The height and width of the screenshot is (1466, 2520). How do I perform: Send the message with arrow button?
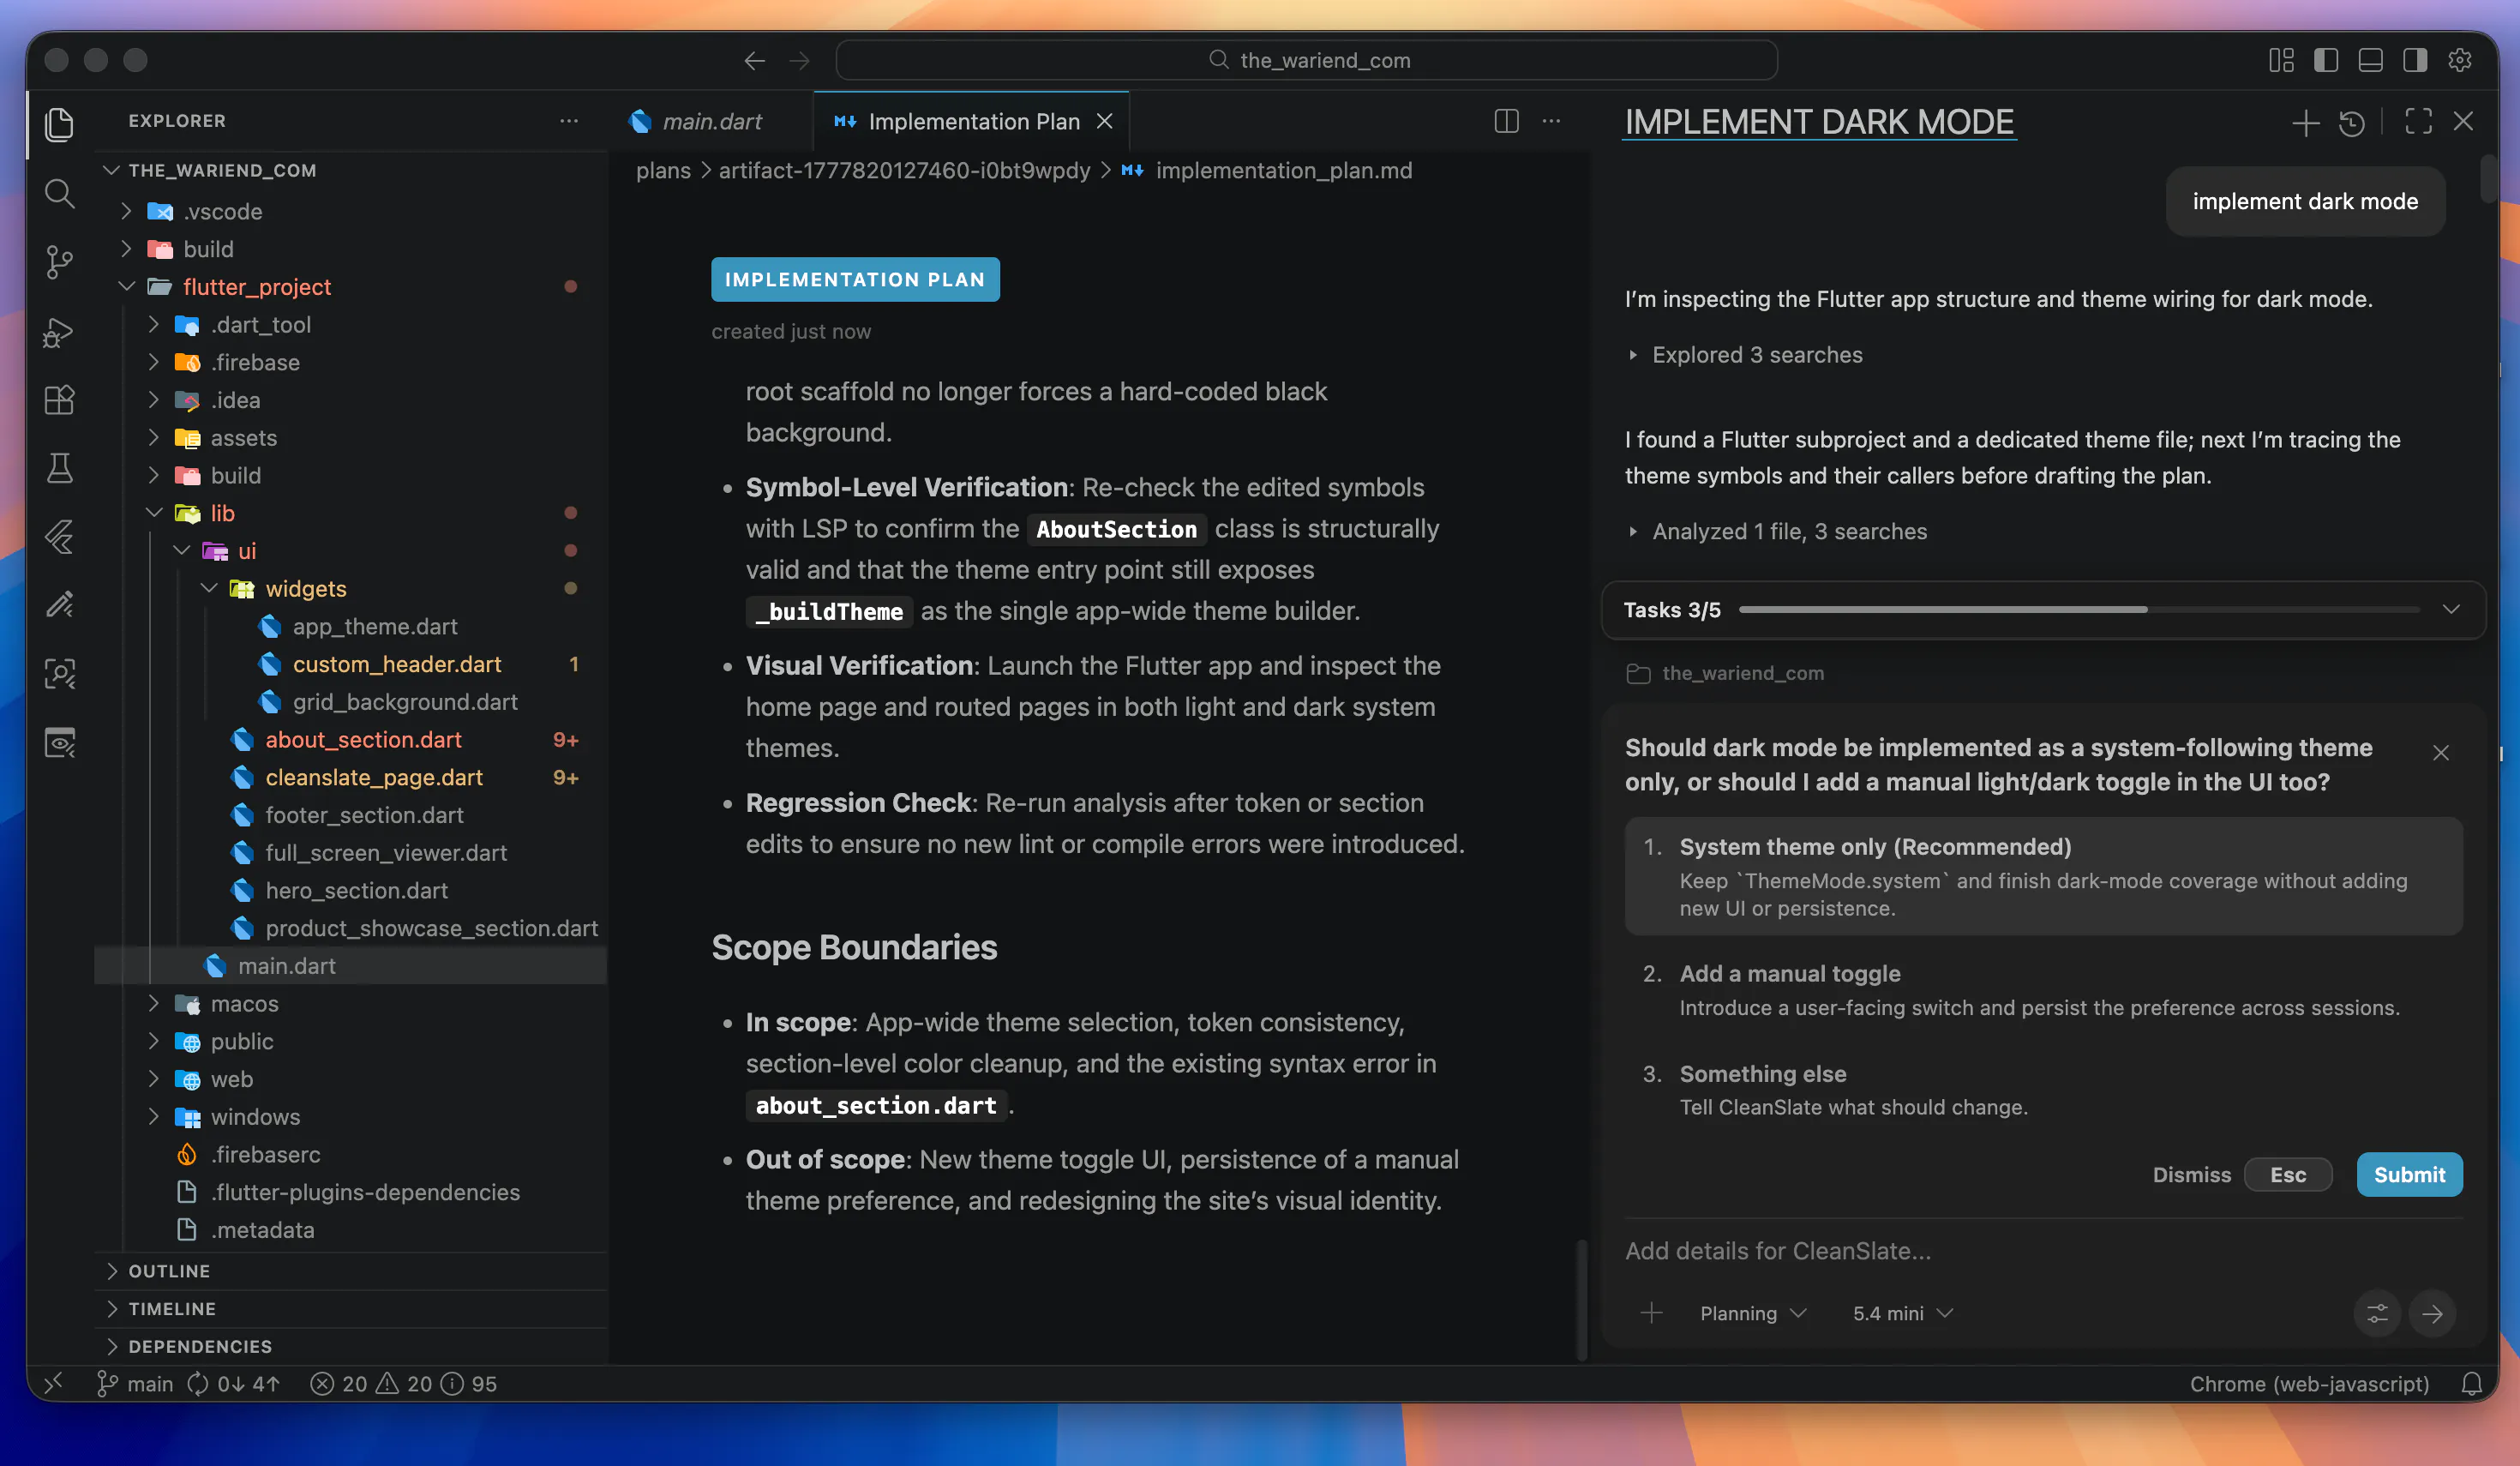click(2432, 1313)
